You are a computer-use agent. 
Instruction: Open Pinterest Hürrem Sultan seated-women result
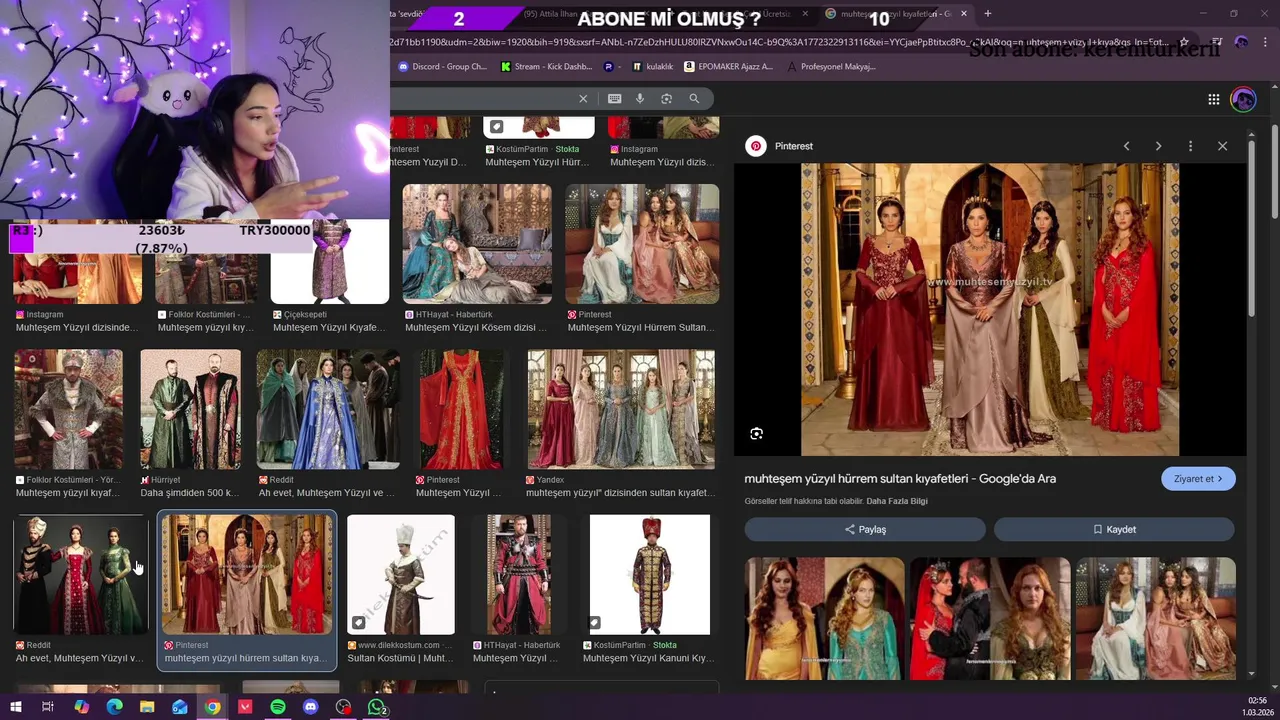pyautogui.click(x=642, y=244)
